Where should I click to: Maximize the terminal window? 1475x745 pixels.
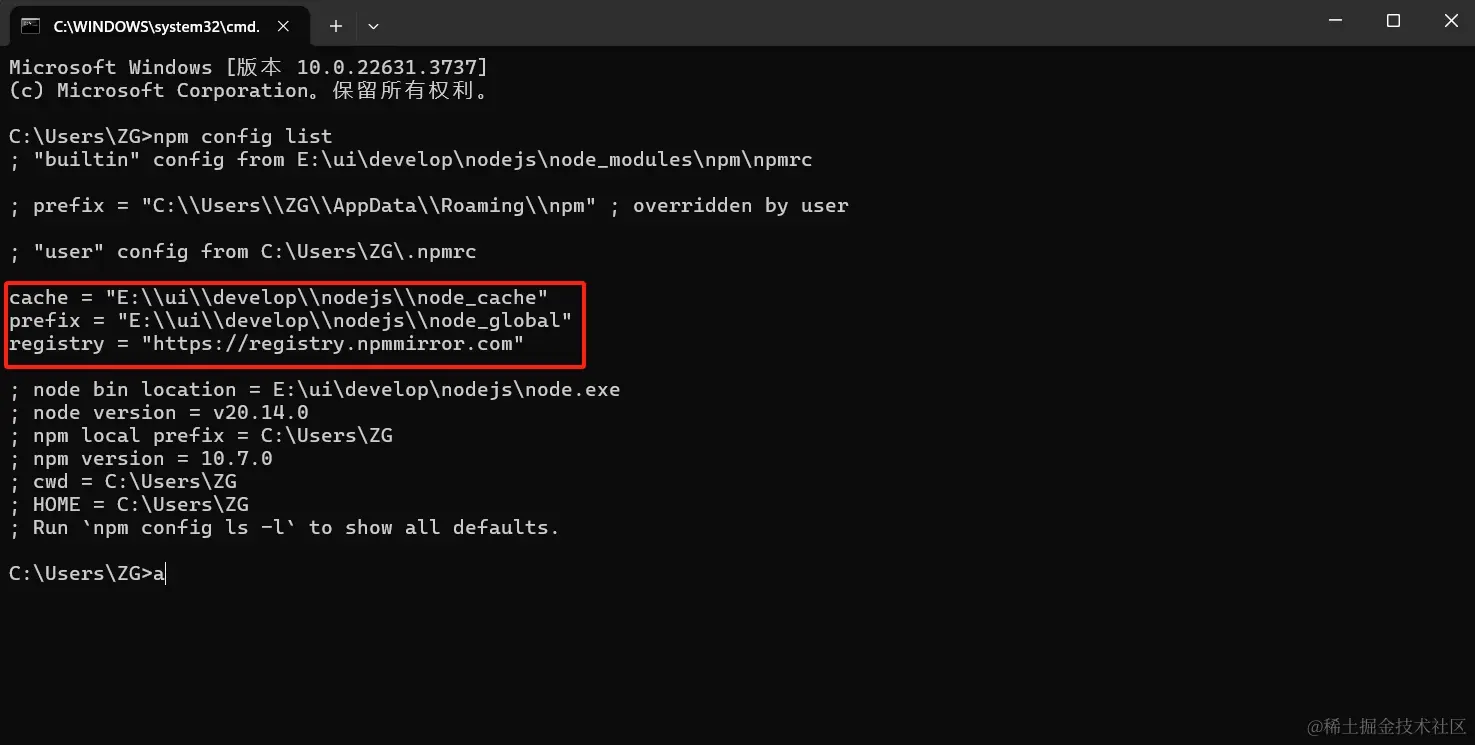click(1393, 21)
